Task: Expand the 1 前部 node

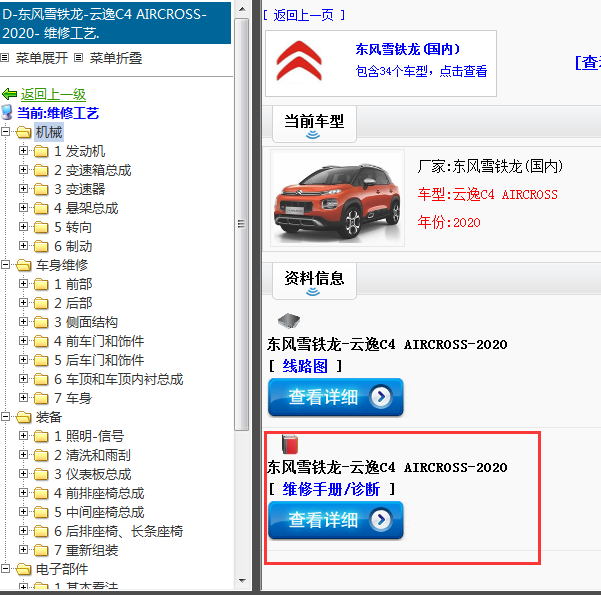Action: (23, 284)
